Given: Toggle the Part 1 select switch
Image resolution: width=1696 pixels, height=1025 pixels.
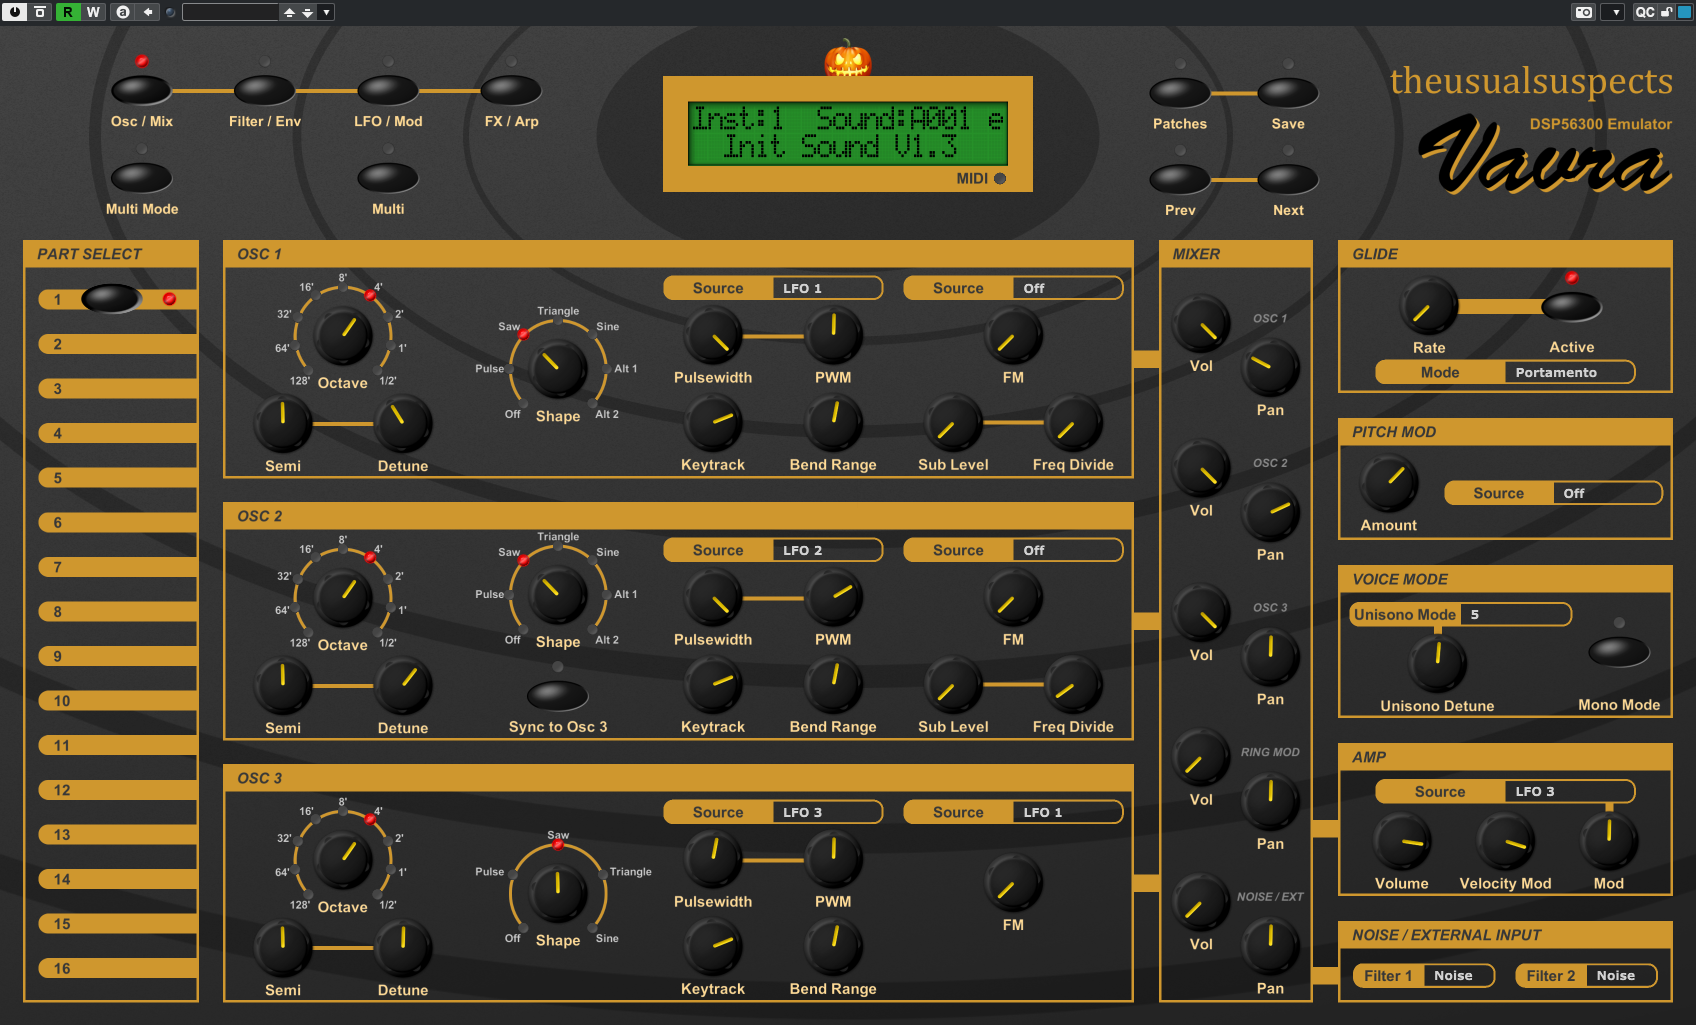Looking at the screenshot, I should [x=111, y=298].
